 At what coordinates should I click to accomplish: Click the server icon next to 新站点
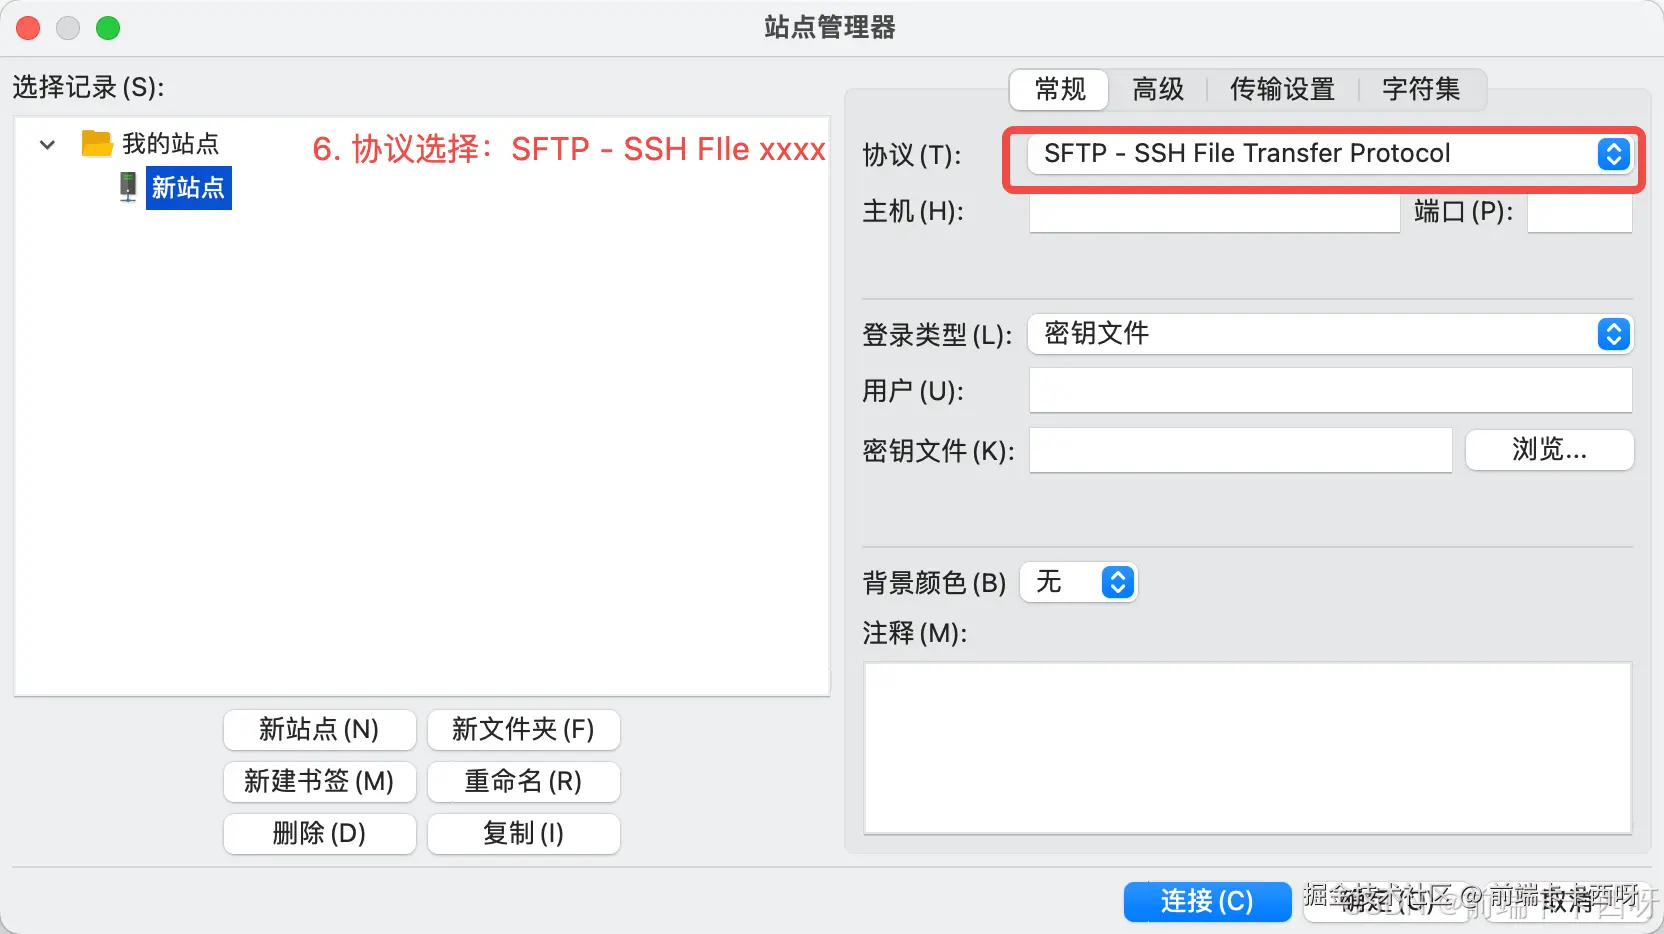[x=127, y=187]
